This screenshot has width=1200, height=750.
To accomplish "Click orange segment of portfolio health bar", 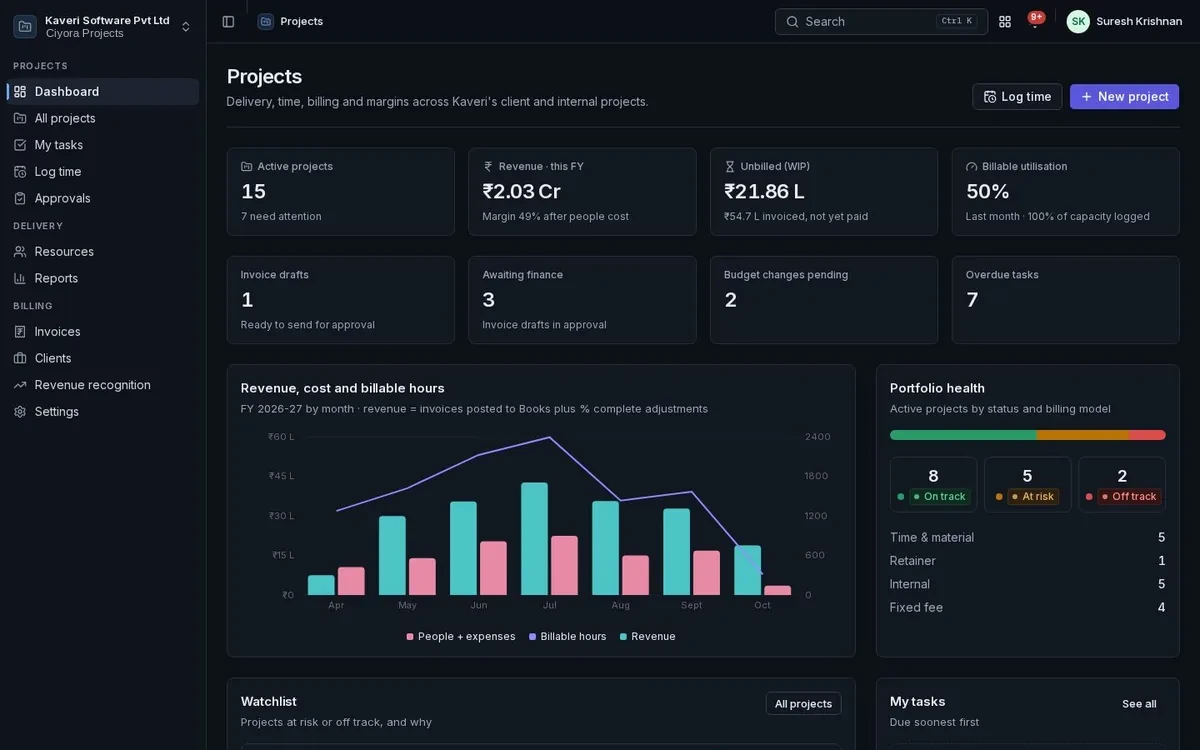I will [x=1083, y=435].
